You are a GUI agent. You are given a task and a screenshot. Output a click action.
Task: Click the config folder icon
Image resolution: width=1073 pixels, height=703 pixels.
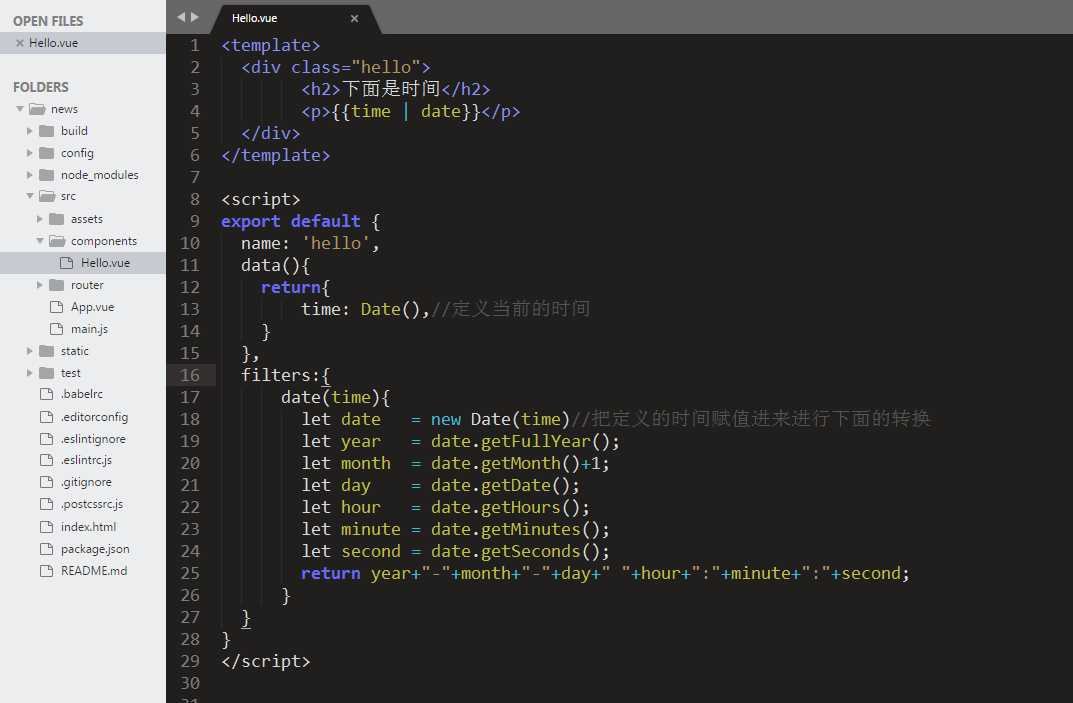point(47,153)
